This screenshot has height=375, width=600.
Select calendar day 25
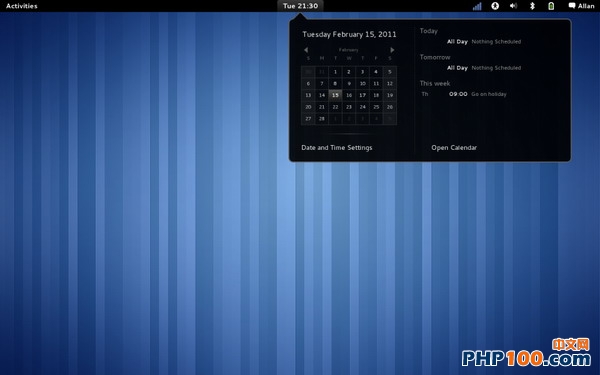(376, 107)
